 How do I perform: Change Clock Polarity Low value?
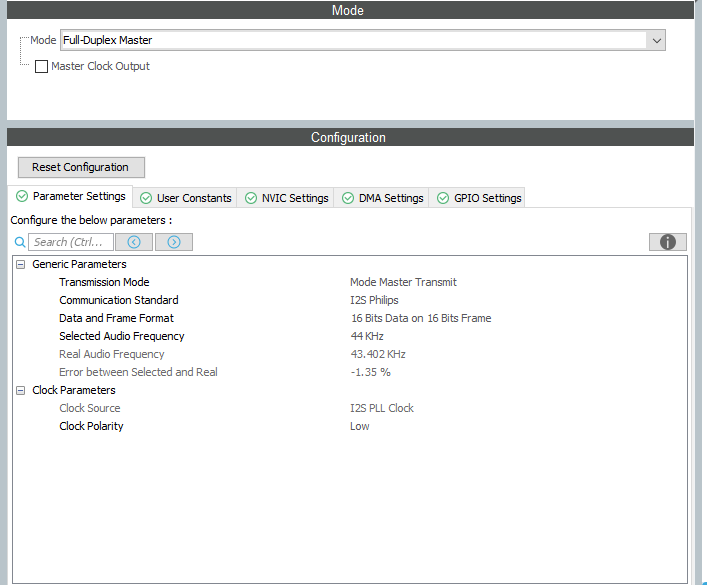tap(359, 427)
